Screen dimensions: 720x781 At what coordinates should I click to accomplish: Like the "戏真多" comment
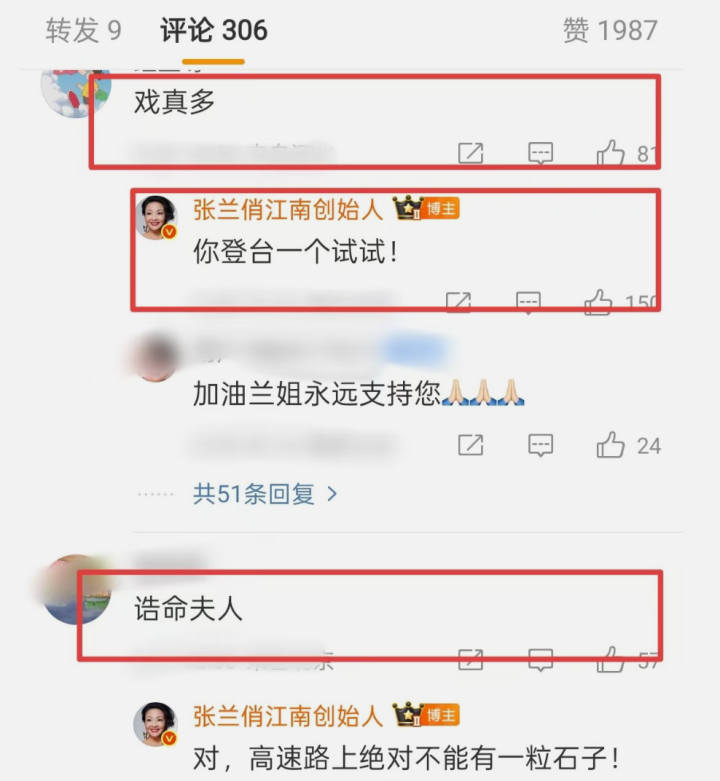click(x=610, y=152)
